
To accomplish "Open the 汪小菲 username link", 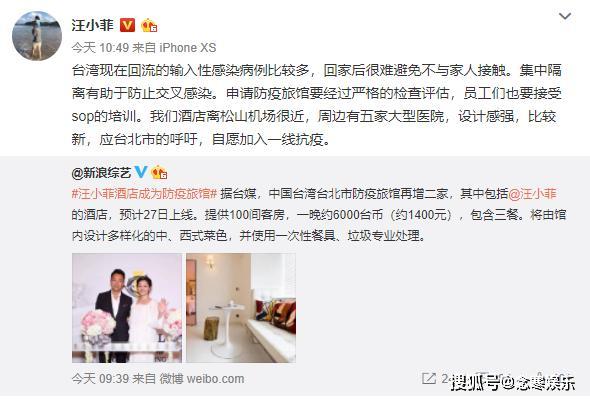I will click(93, 25).
